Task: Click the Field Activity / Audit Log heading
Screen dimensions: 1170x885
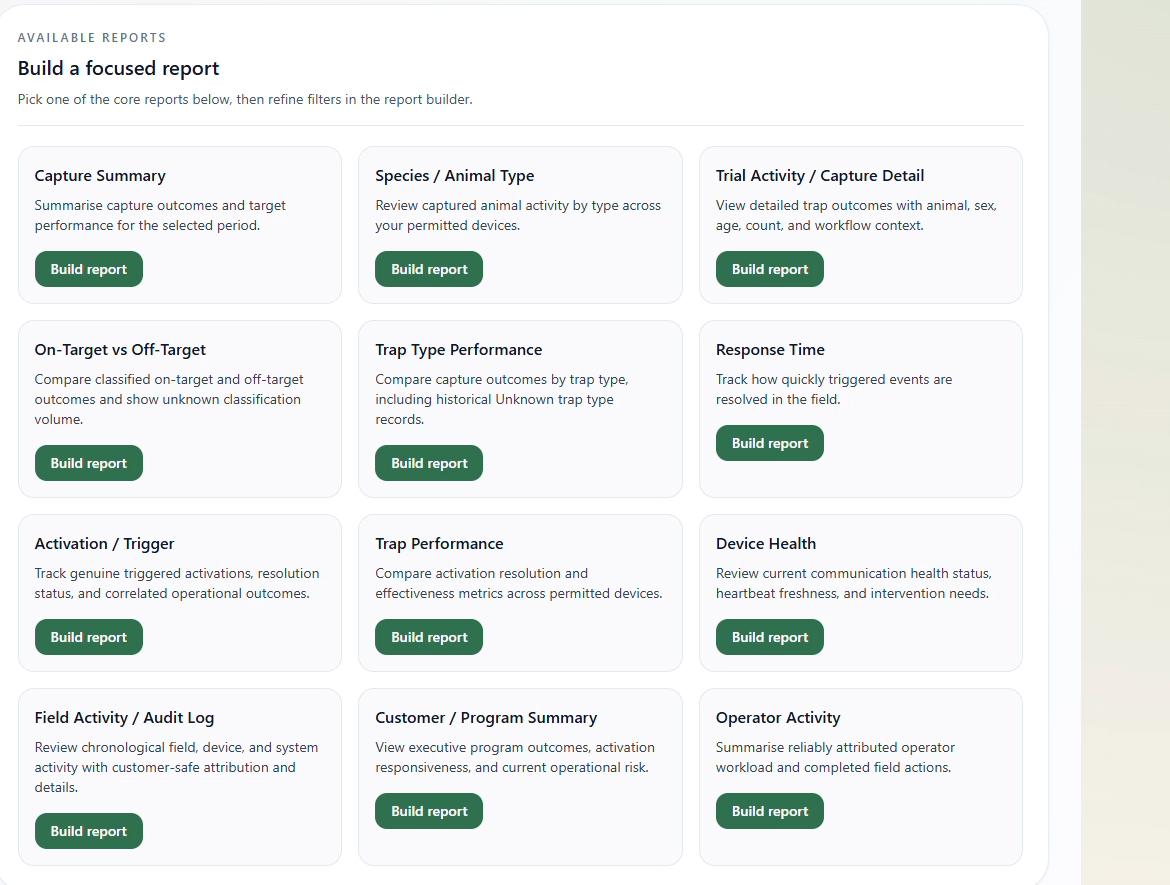Action: (x=125, y=718)
